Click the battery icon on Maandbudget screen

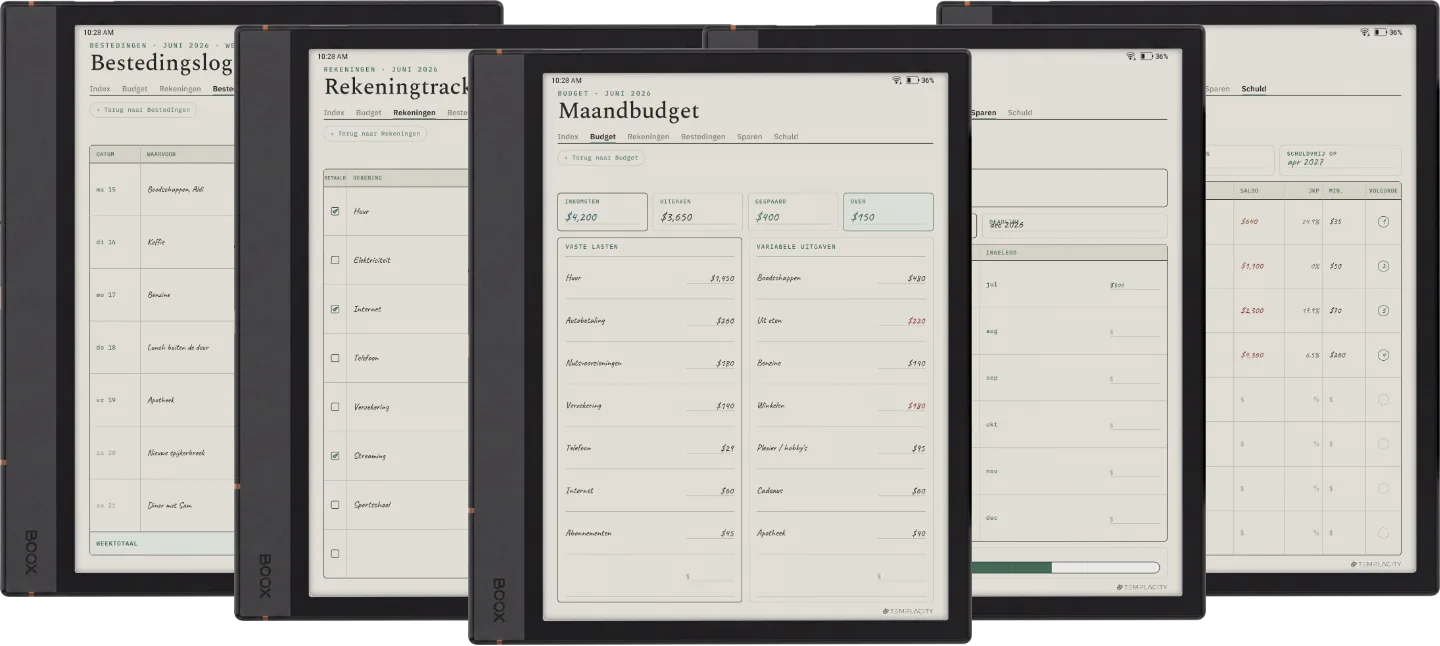pos(912,80)
